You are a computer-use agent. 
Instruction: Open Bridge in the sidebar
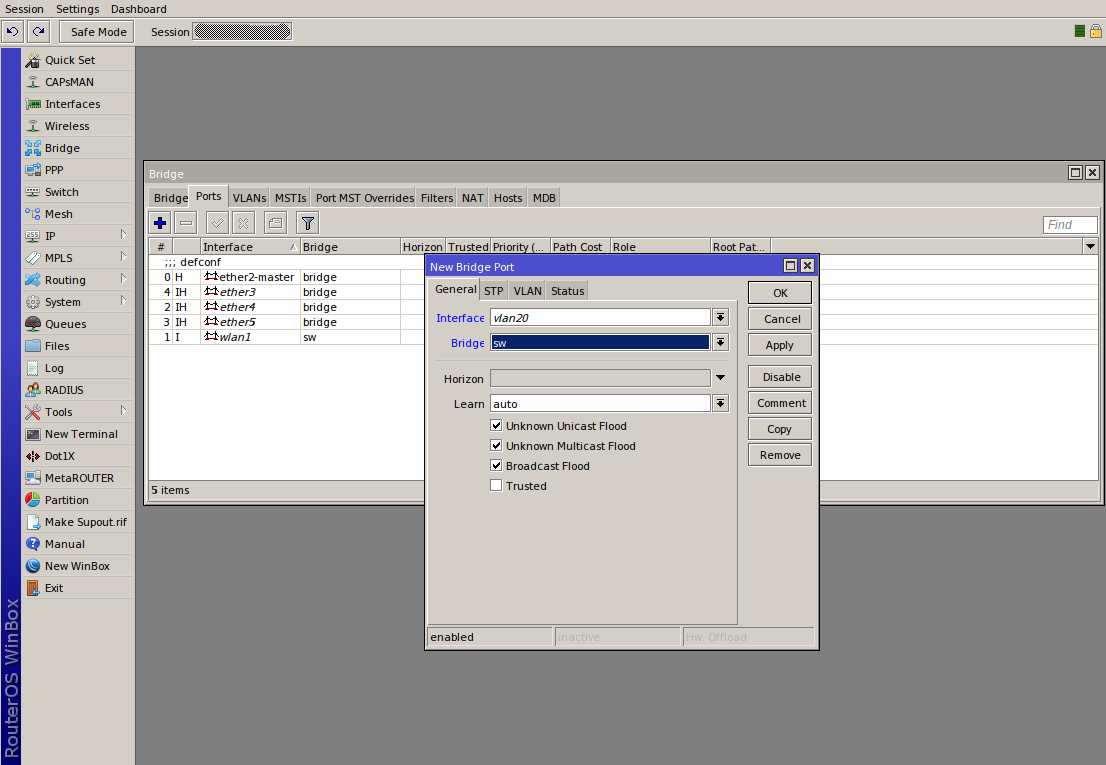point(62,148)
